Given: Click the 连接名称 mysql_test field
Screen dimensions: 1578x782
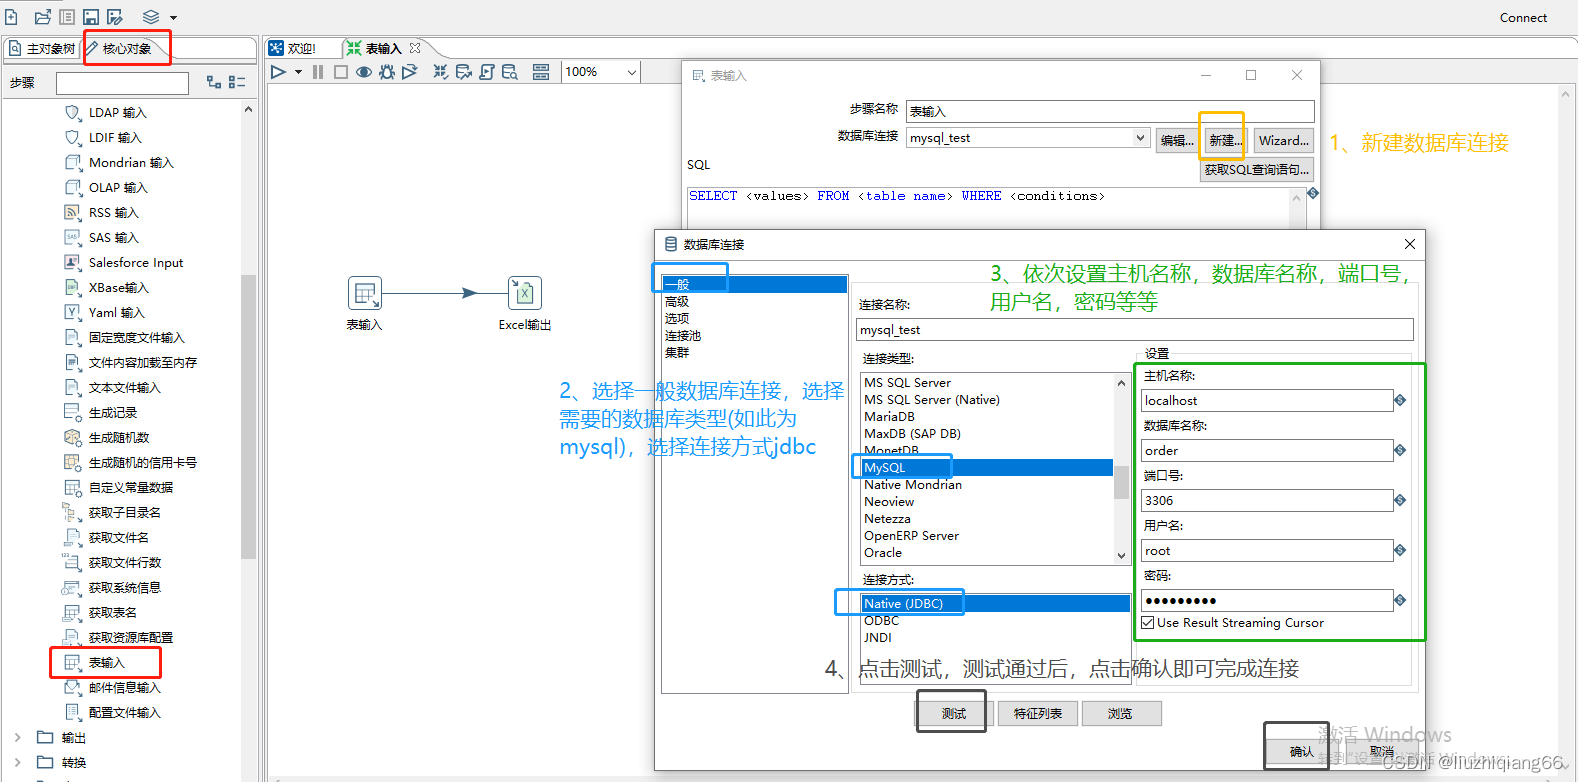Looking at the screenshot, I should pos(1135,330).
